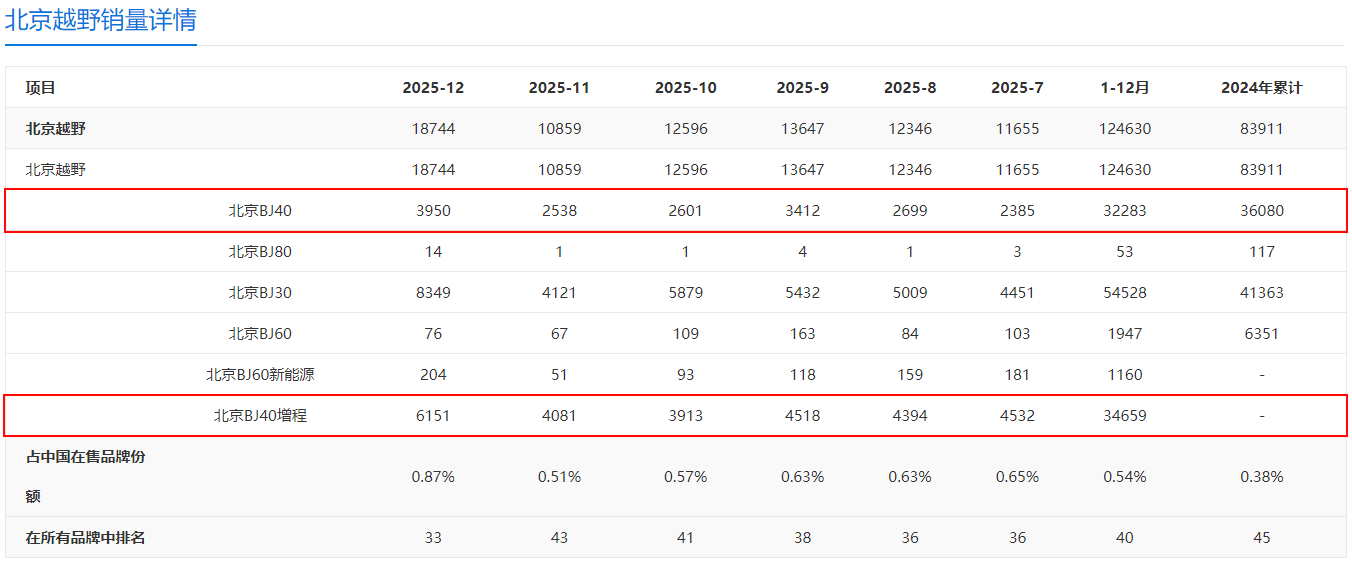The width and height of the screenshot is (1352, 564).
Task: Open the 北京BJ80 model row label
Action: point(260,252)
